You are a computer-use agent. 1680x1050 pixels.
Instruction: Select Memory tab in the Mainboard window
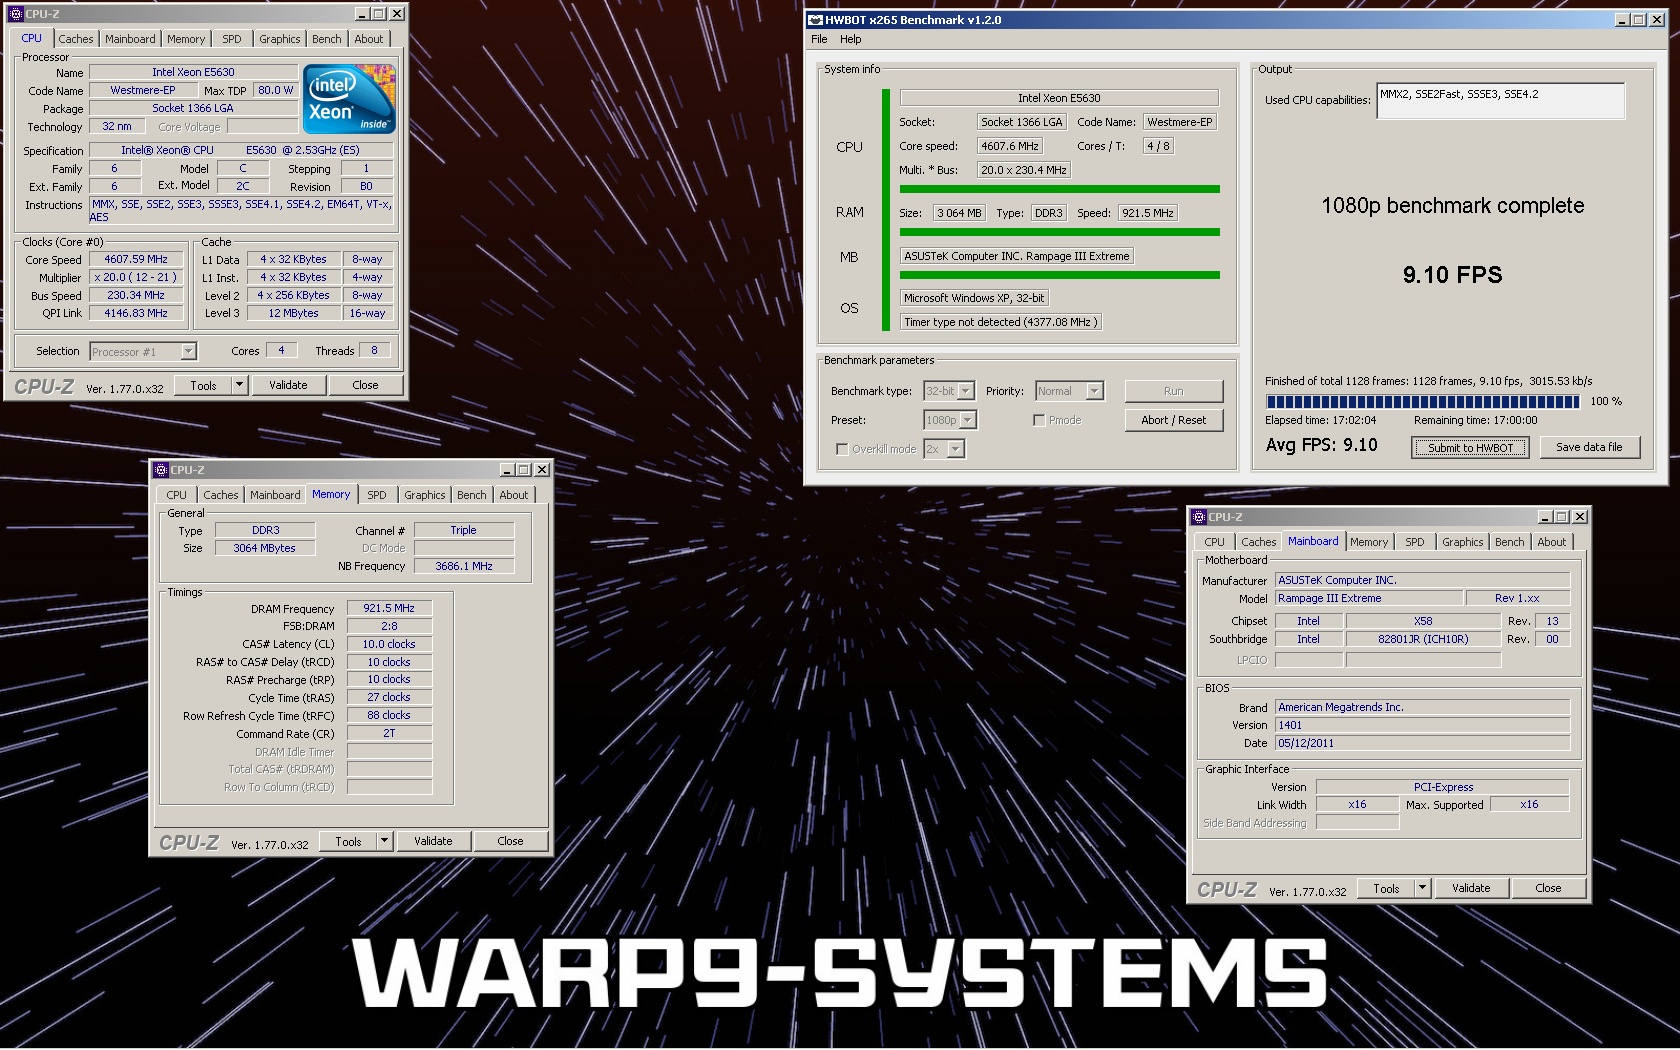pyautogui.click(x=1369, y=542)
